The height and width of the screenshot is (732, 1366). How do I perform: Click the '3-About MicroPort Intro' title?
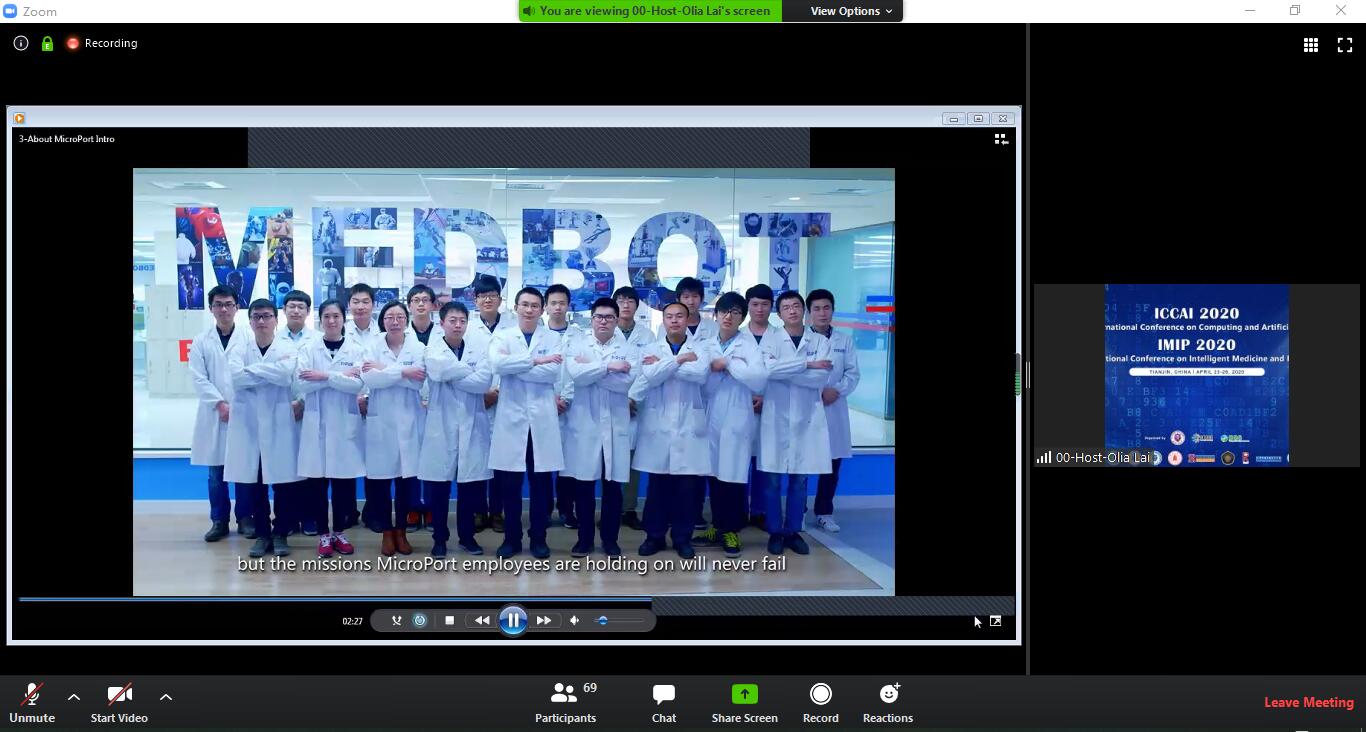[x=67, y=139]
